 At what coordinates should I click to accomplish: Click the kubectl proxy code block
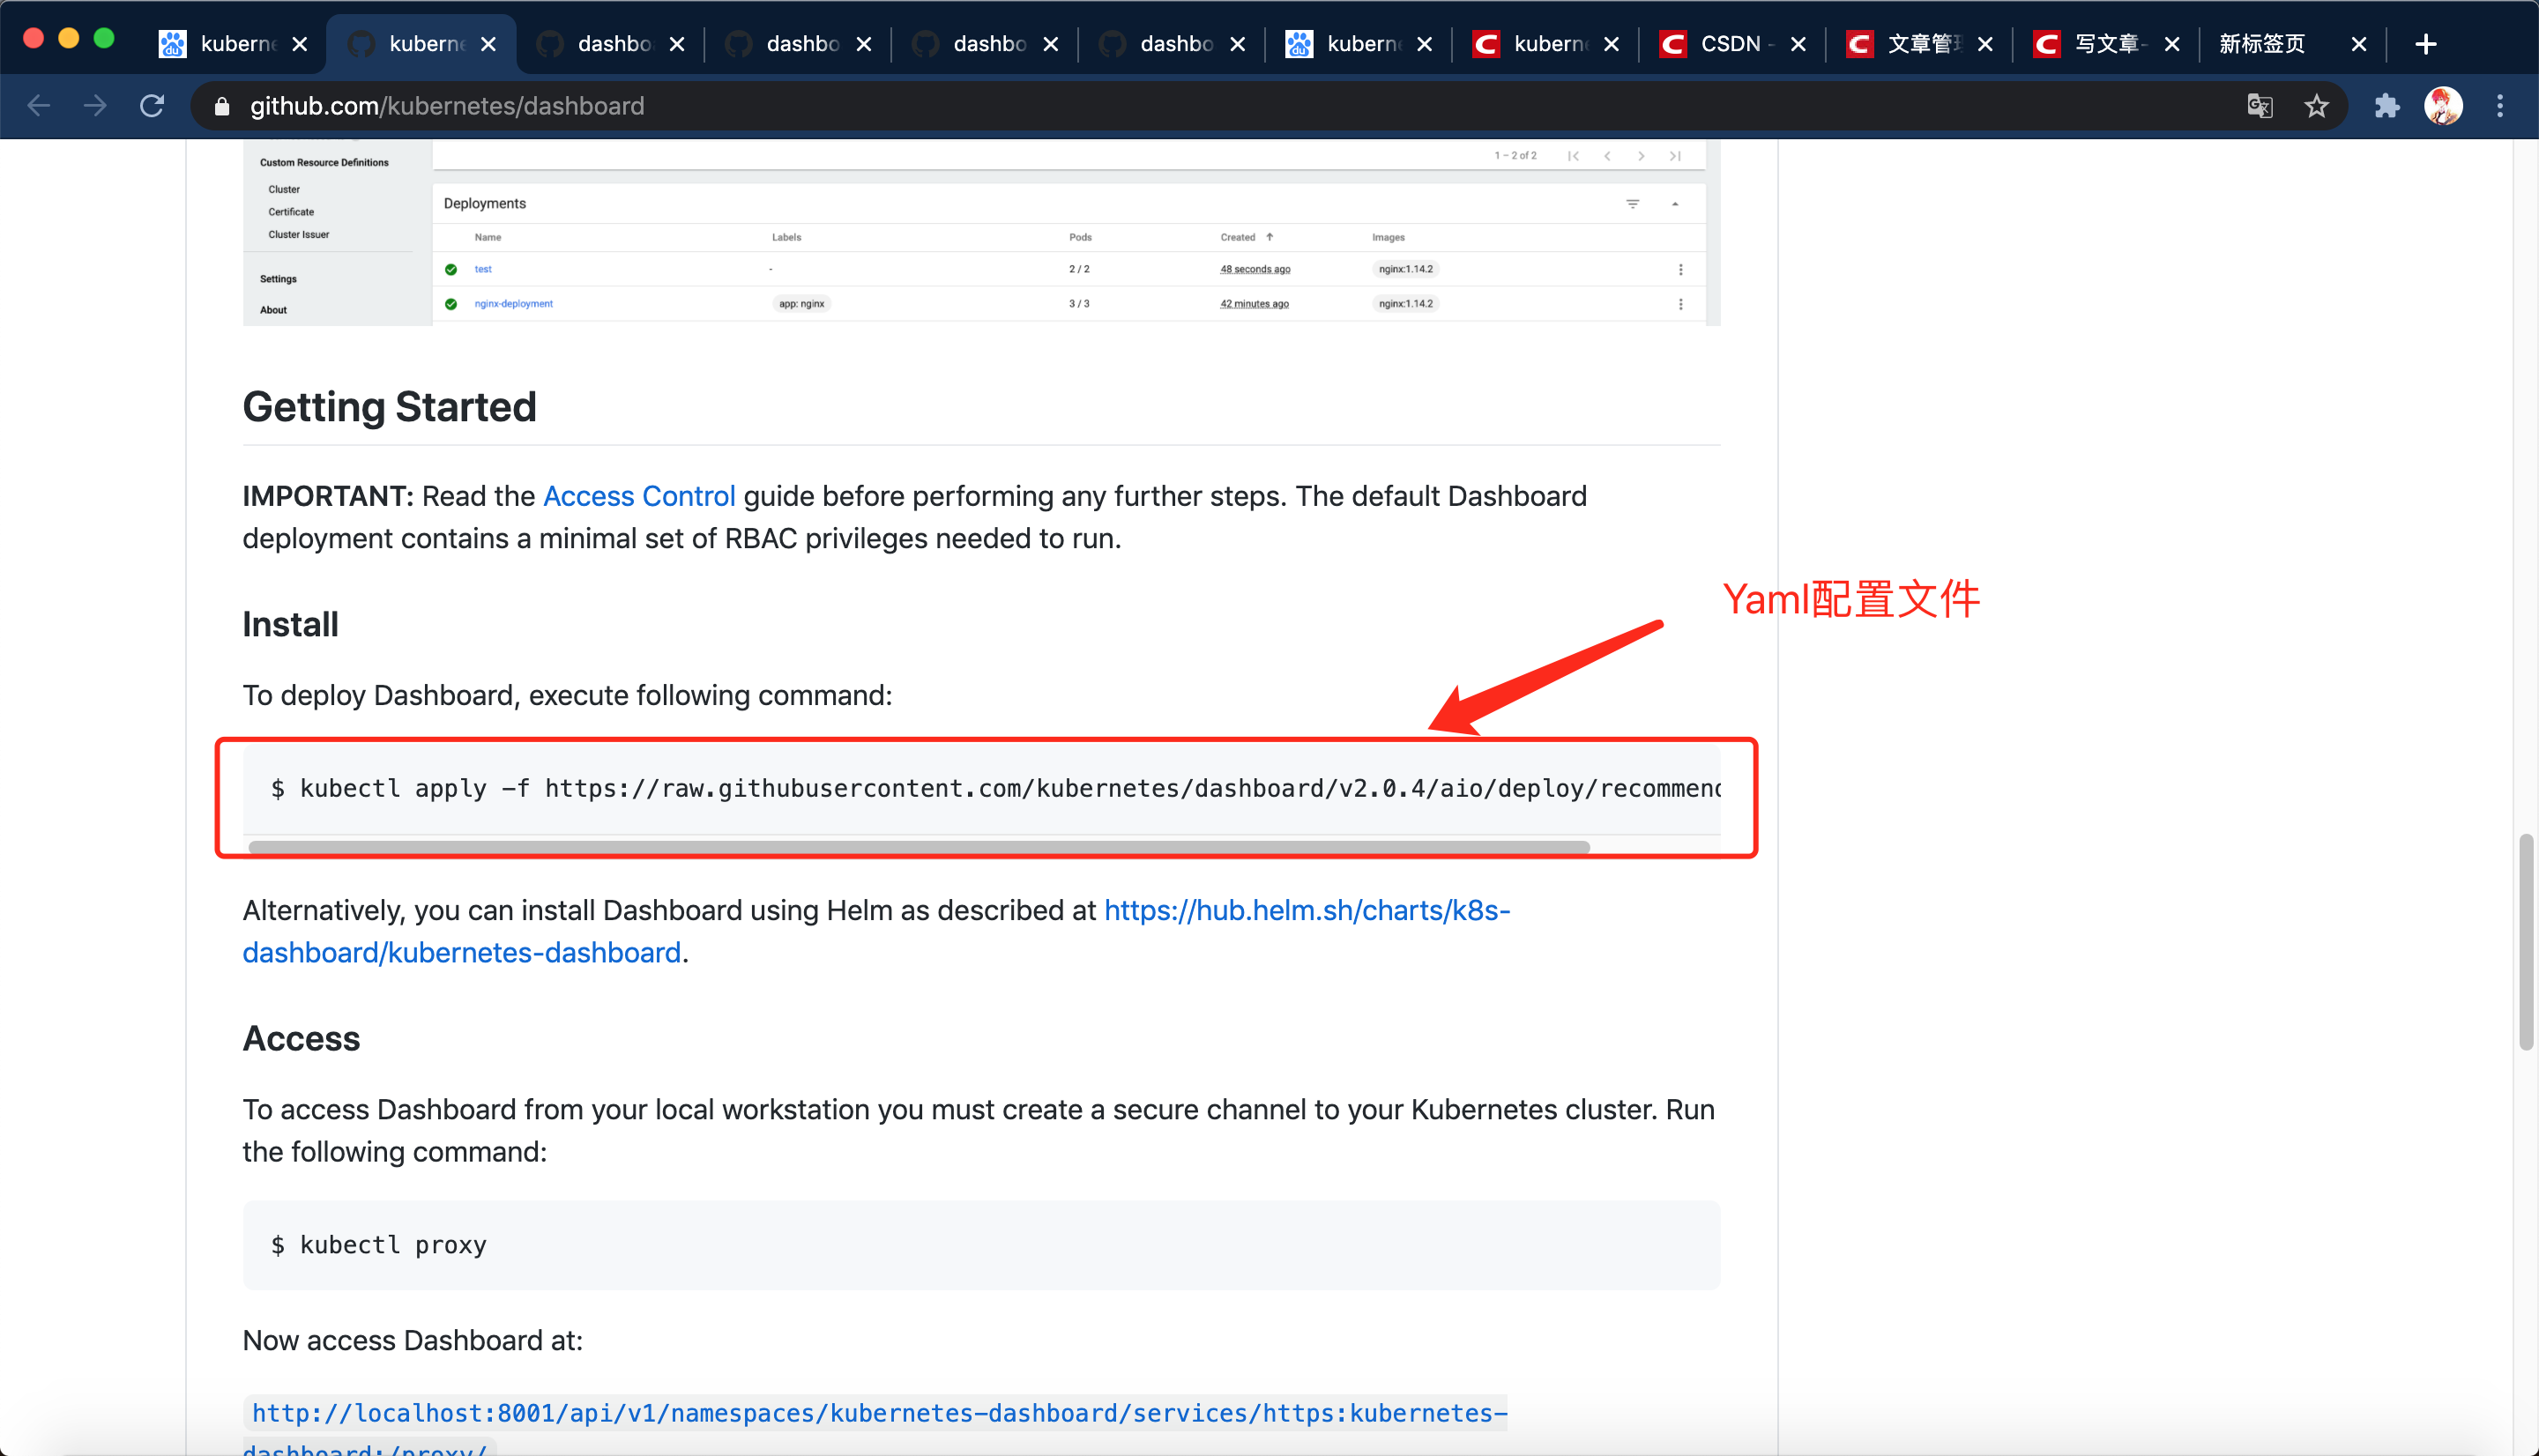980,1245
